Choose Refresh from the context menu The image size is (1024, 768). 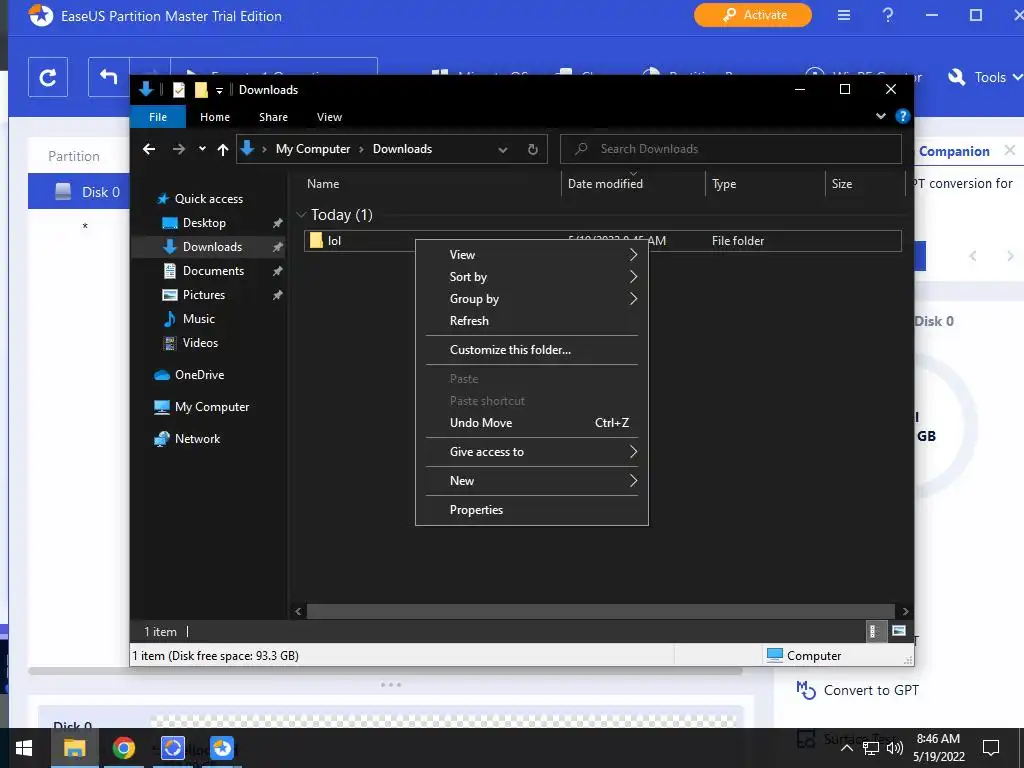coord(532,321)
